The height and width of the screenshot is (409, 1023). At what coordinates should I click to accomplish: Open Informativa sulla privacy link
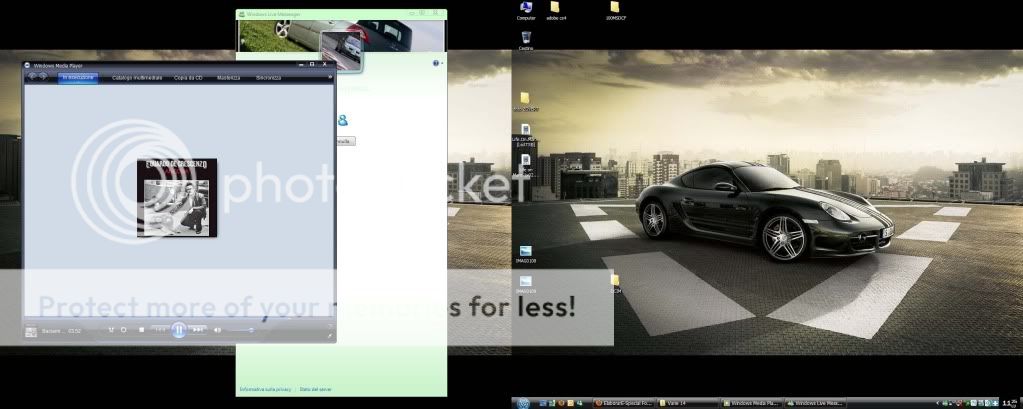point(265,389)
